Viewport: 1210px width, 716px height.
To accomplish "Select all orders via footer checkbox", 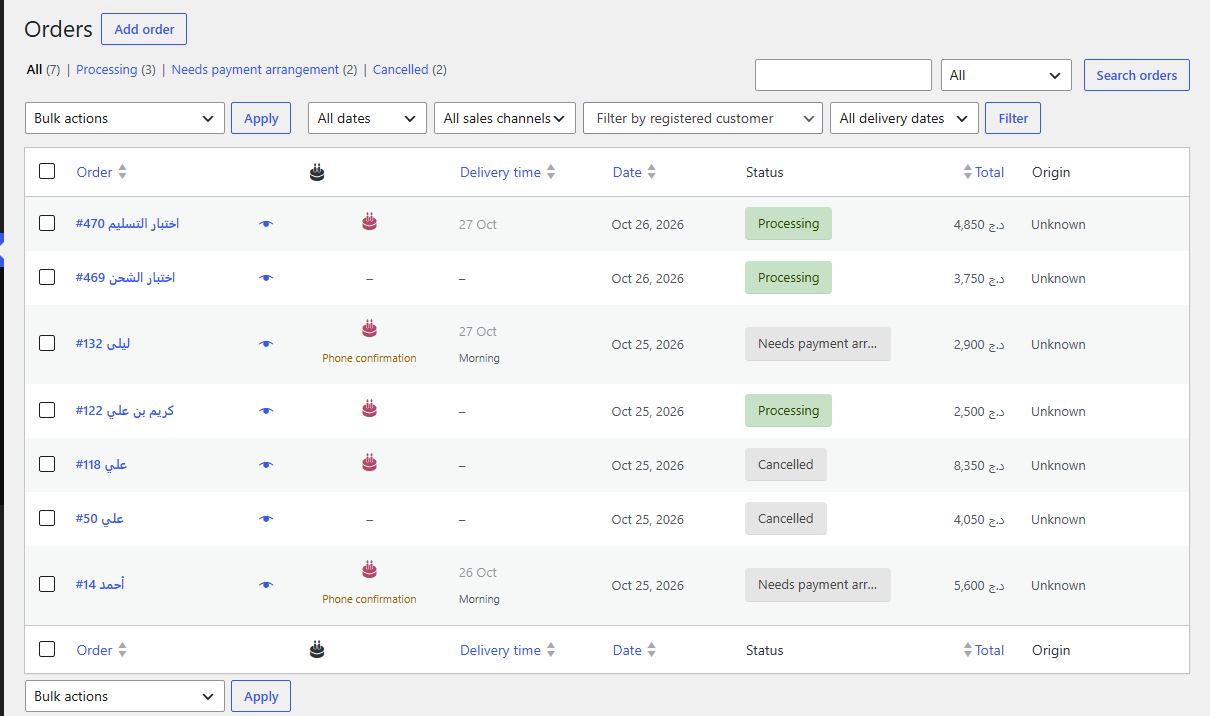I will point(47,649).
